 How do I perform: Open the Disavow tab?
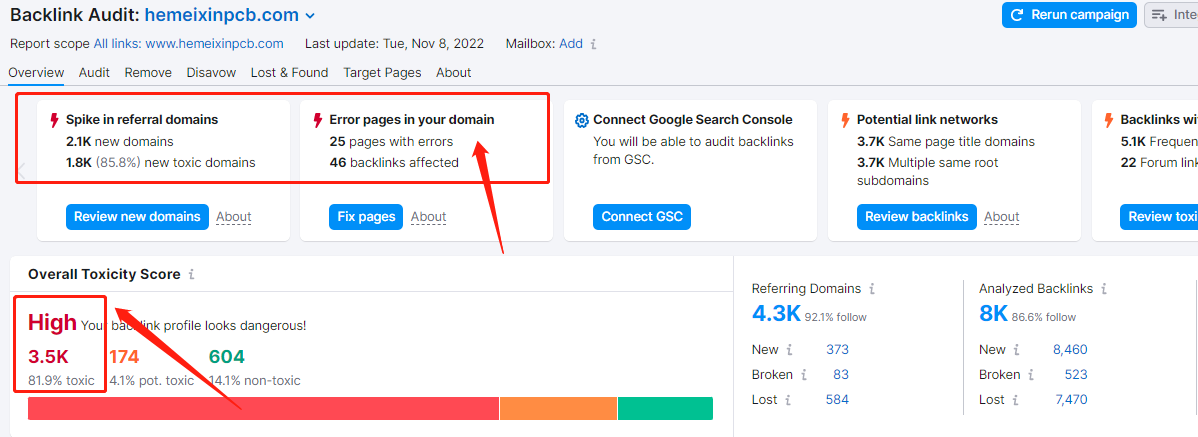point(211,73)
